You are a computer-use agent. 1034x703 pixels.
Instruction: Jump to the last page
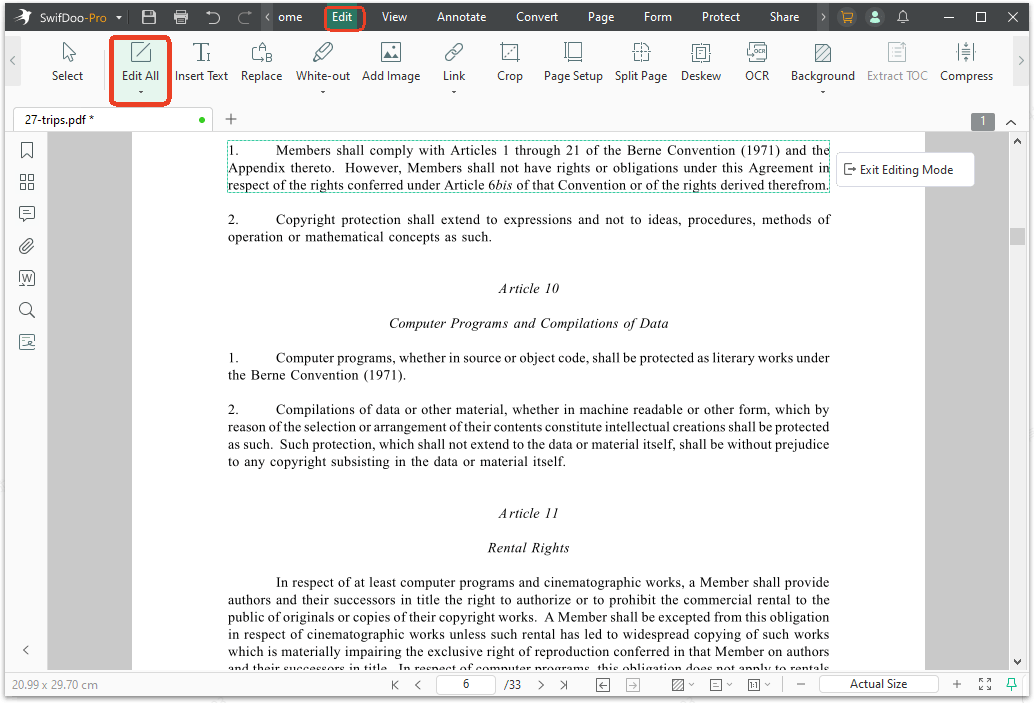[564, 685]
